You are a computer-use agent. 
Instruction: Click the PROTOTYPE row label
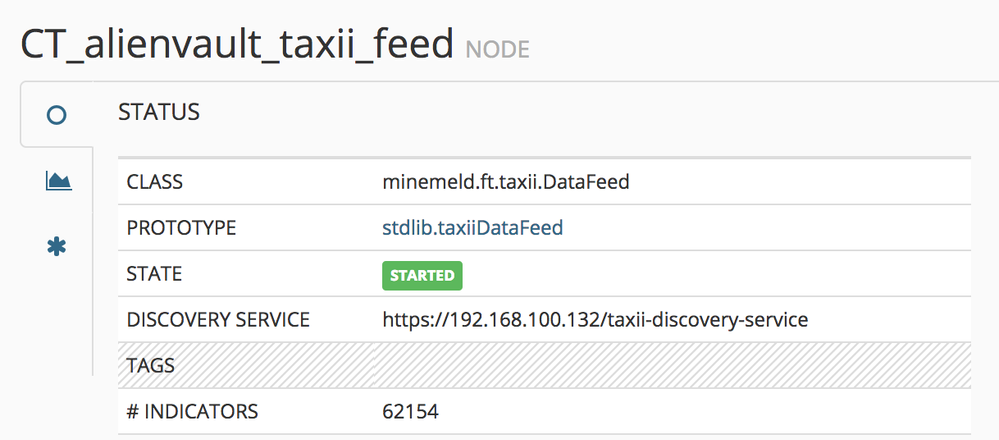(181, 228)
